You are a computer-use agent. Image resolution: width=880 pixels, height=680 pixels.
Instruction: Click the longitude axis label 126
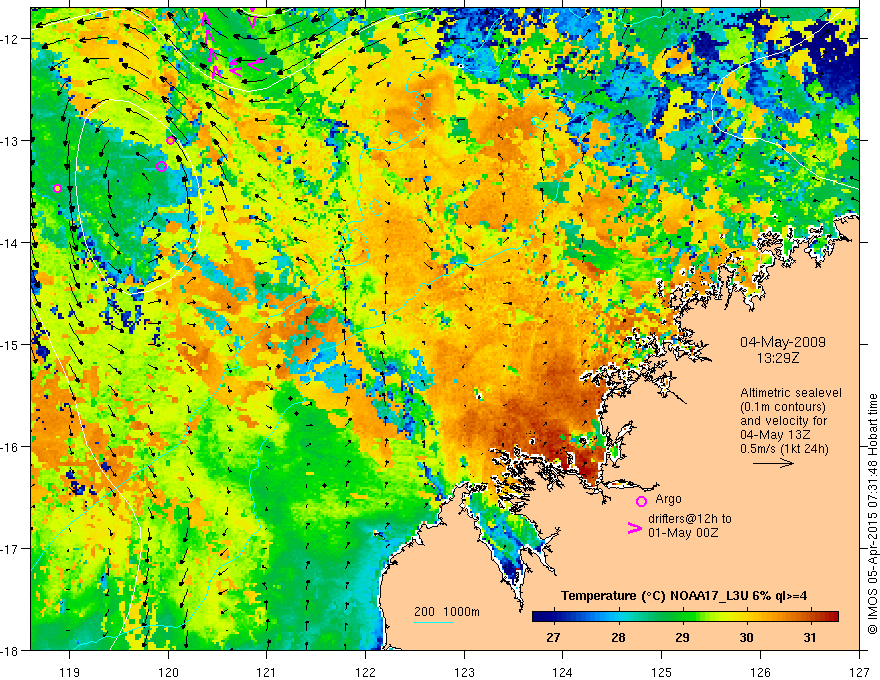tap(760, 672)
